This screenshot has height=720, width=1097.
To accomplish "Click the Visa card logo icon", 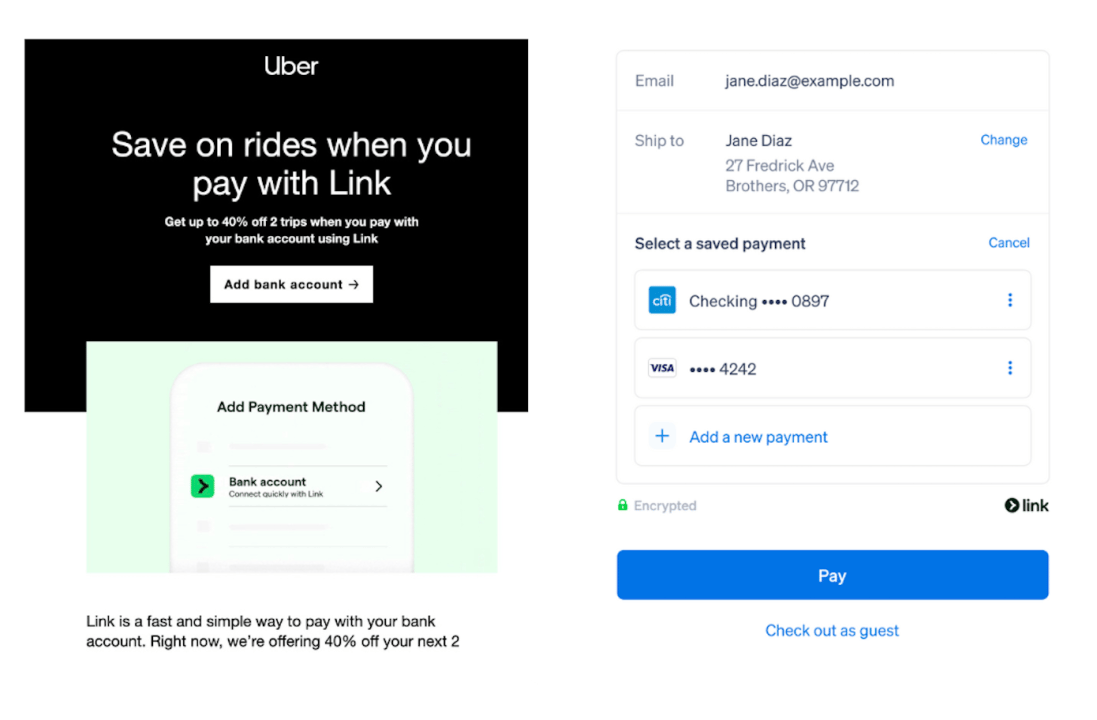I will [662, 368].
